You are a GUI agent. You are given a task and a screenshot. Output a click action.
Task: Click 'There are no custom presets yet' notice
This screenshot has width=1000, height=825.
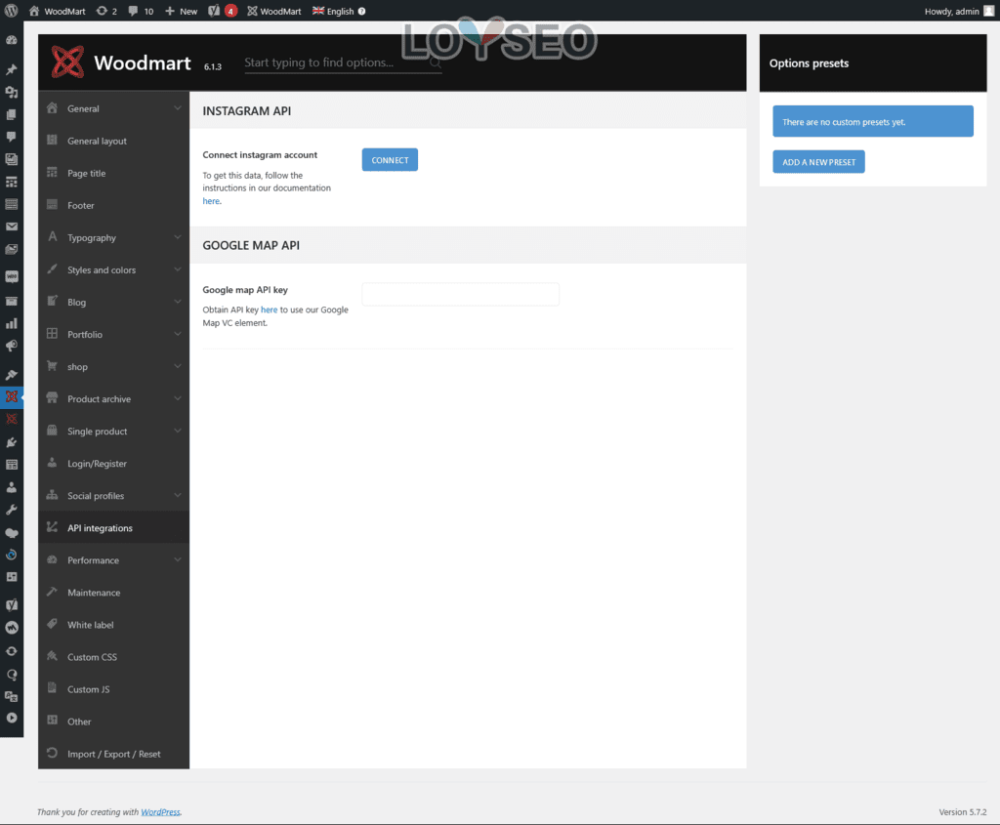[873, 122]
